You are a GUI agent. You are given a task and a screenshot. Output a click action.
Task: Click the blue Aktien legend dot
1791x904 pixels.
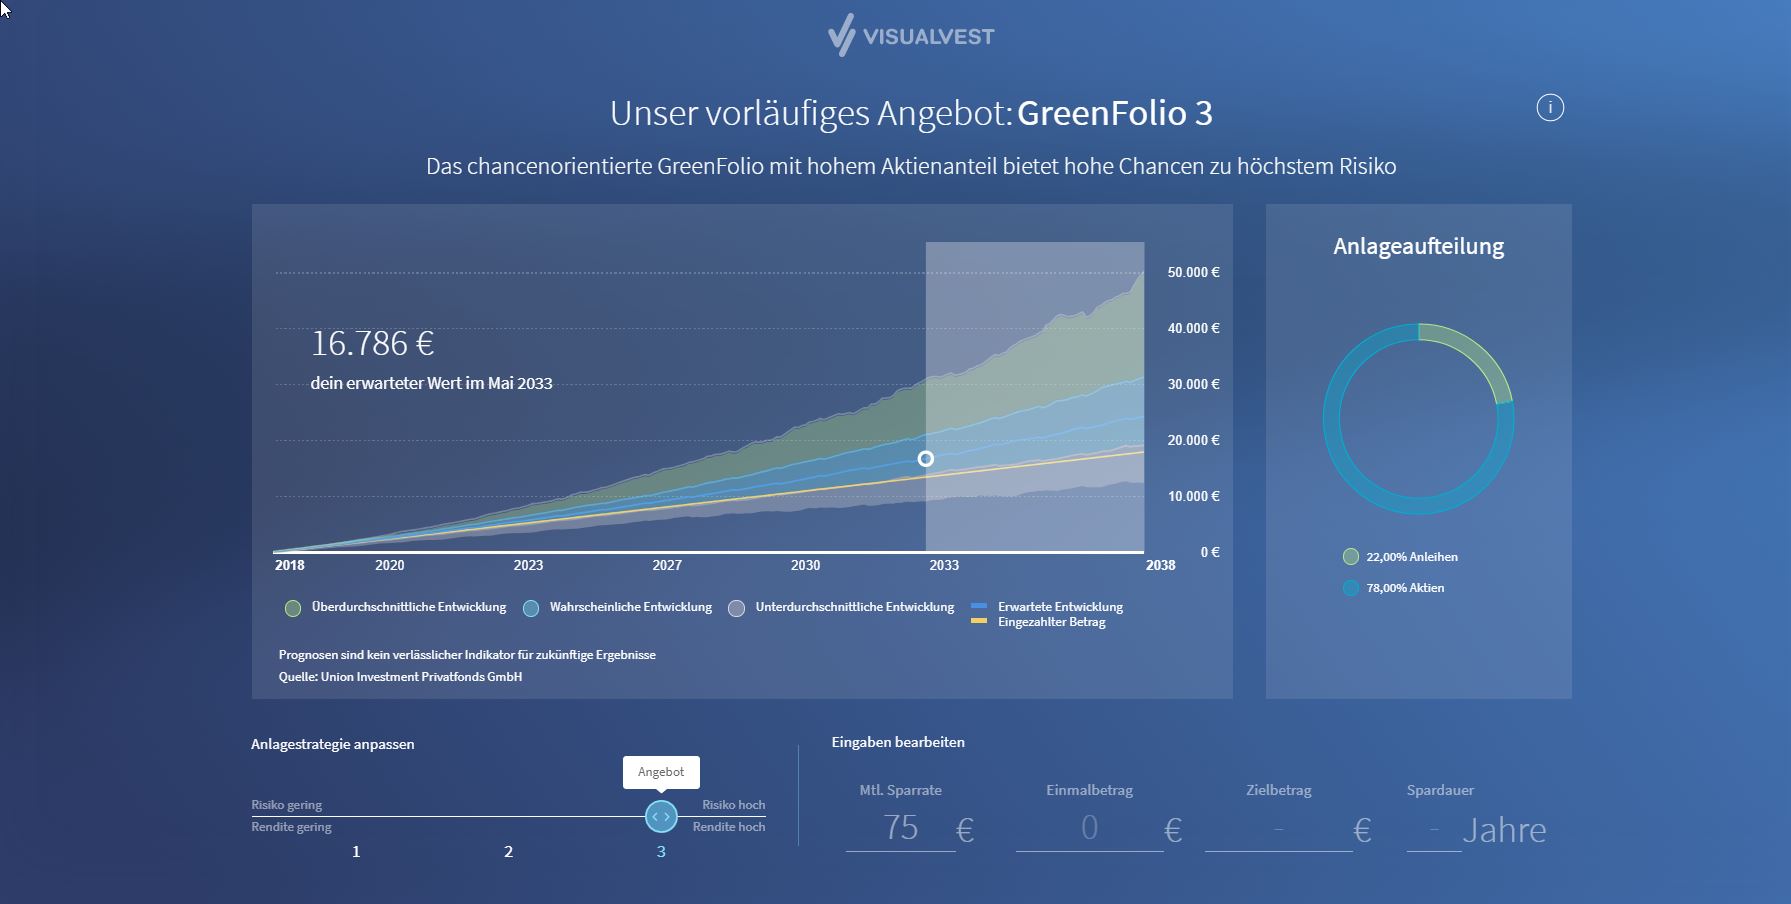1351,588
